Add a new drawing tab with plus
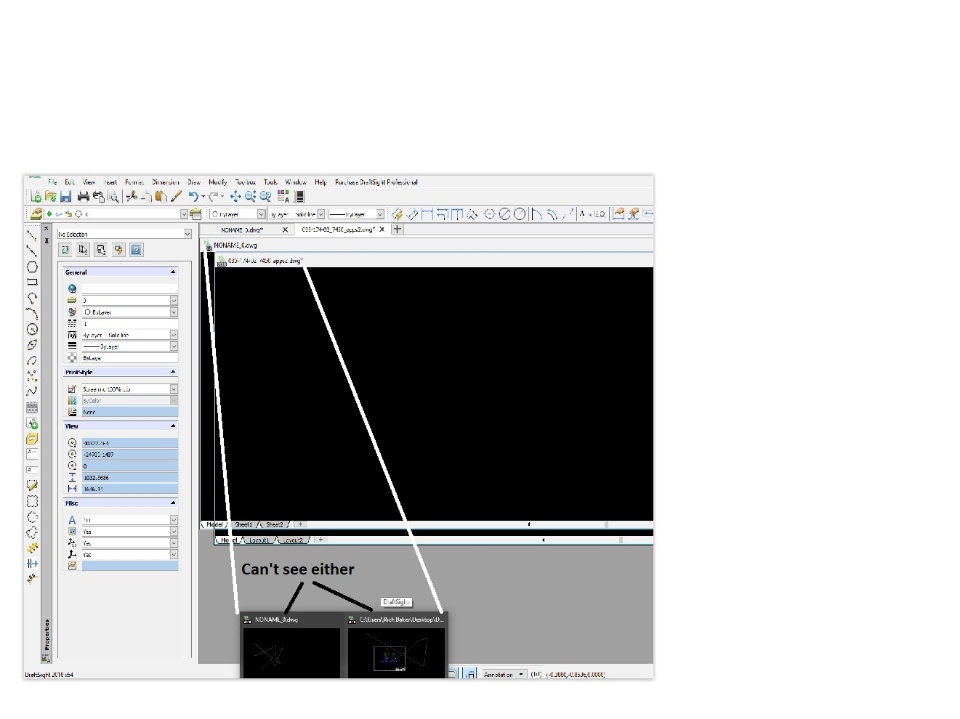960x719 pixels. 397,229
